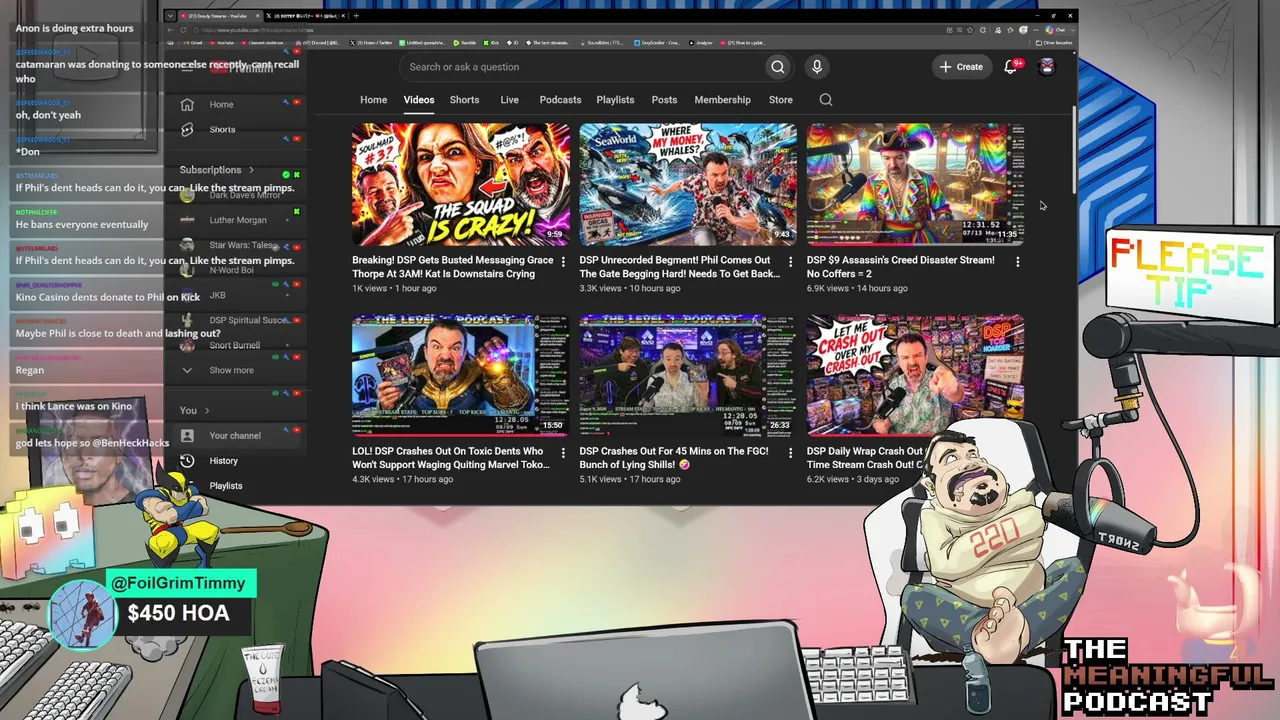This screenshot has width=1280, height=720.
Task: Open options menu for 'Assassin's Creed Disaster Stream' video
Action: (1018, 261)
